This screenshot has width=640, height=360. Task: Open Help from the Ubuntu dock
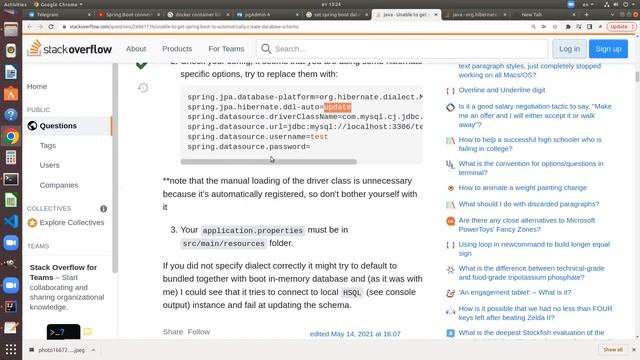coord(11,115)
